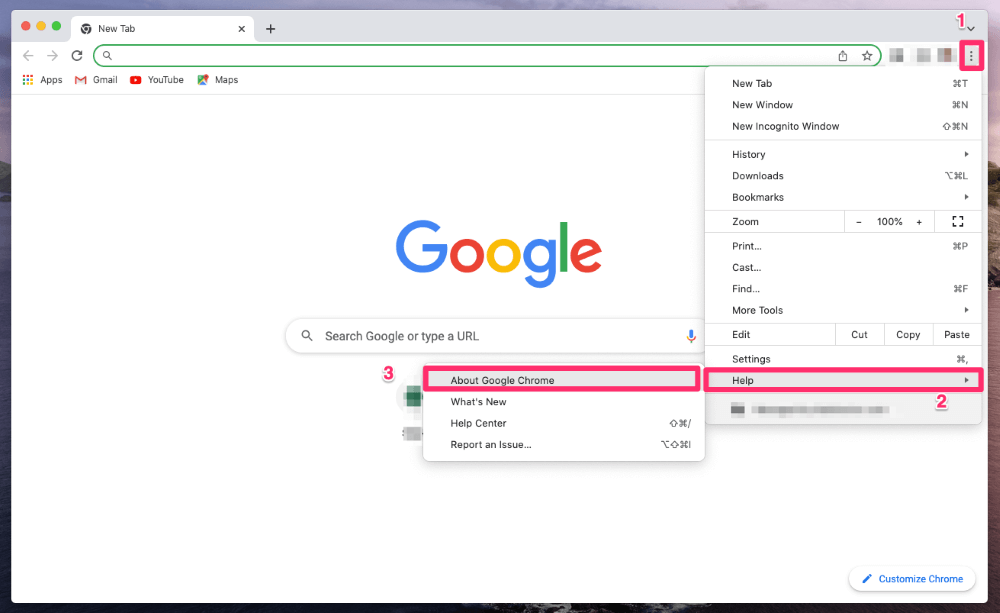Click the forward navigation arrow
1000x613 pixels.
(52, 55)
